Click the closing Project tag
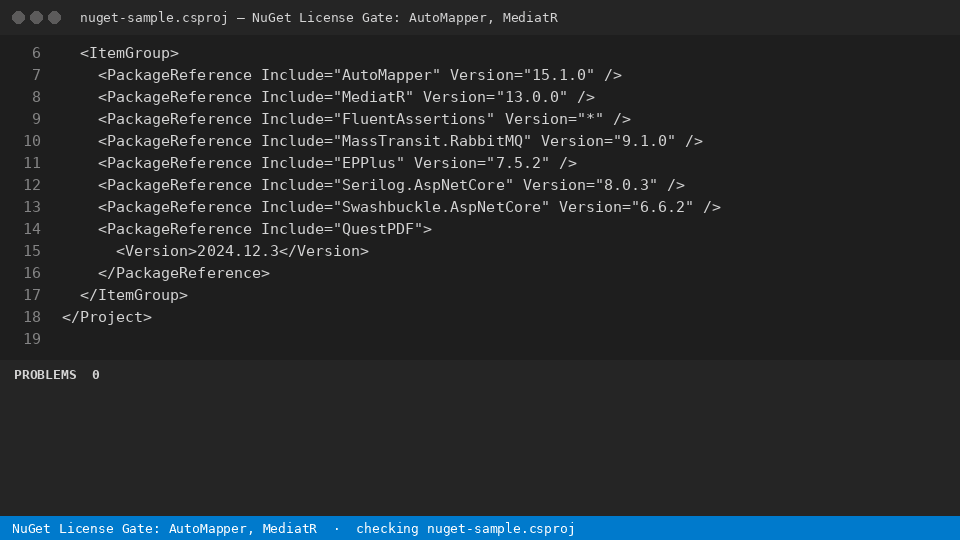This screenshot has width=960, height=540. [107, 318]
